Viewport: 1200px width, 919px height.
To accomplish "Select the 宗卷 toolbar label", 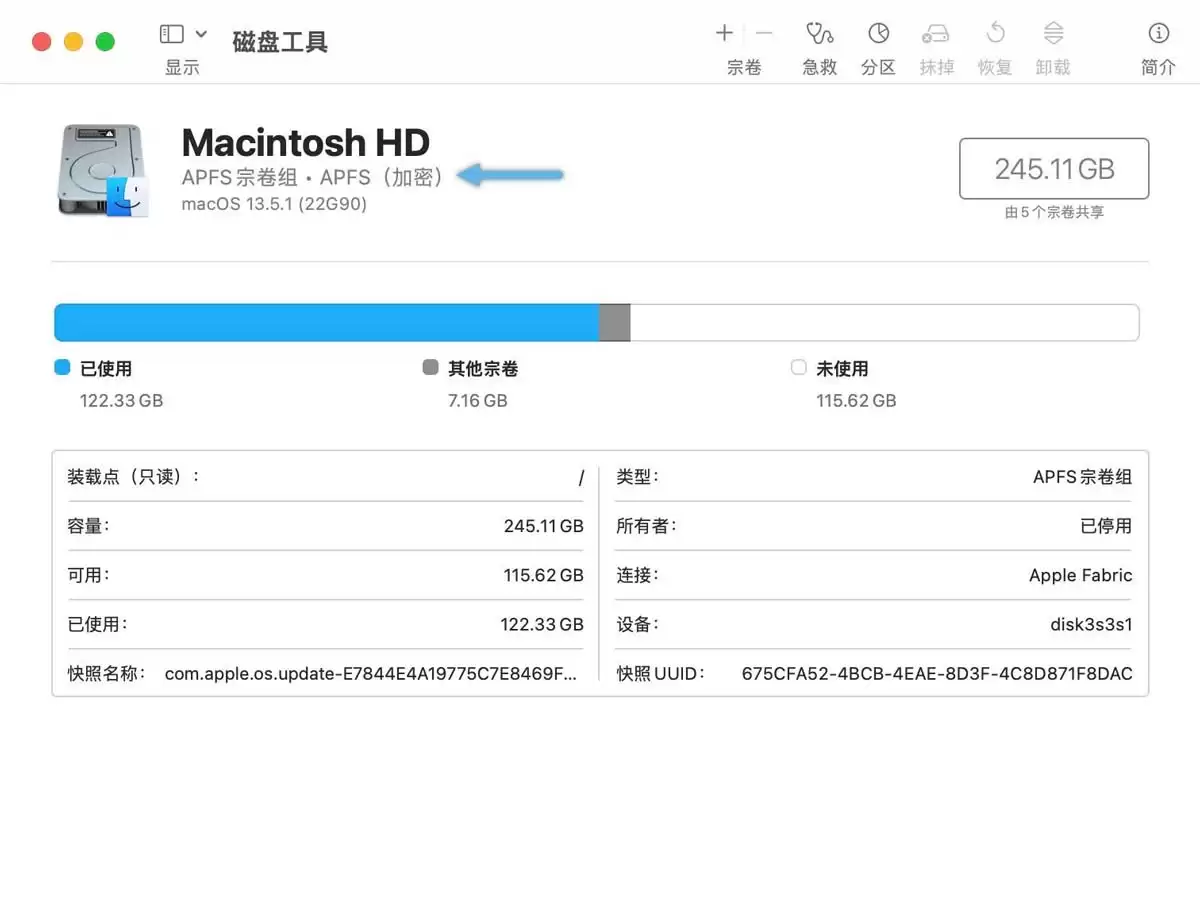I will [743, 67].
